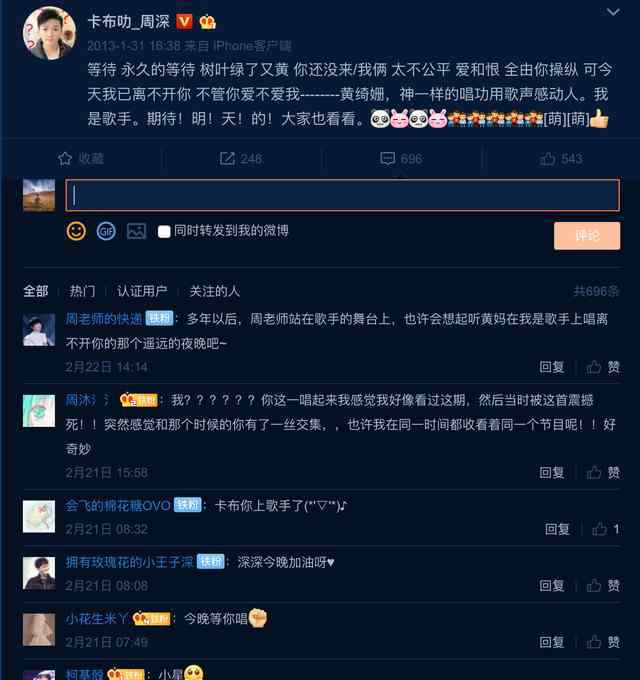Open comments via the 696 comment icon
The image size is (640, 680).
[387, 159]
